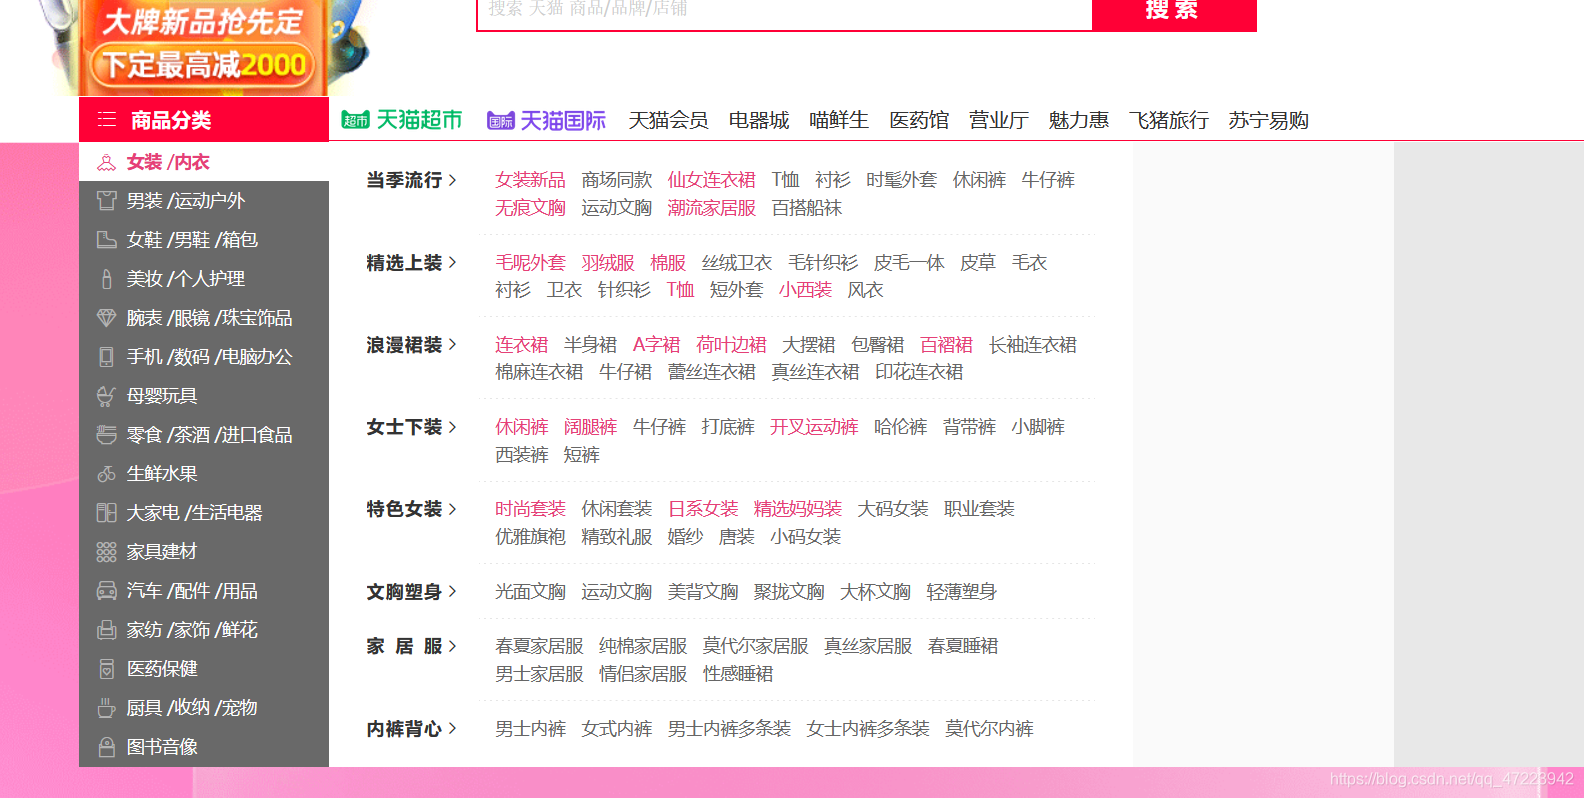Image resolution: width=1584 pixels, height=798 pixels.
Task: Click the phone icon next to 手机/数码/电脑办公
Action: (106, 357)
